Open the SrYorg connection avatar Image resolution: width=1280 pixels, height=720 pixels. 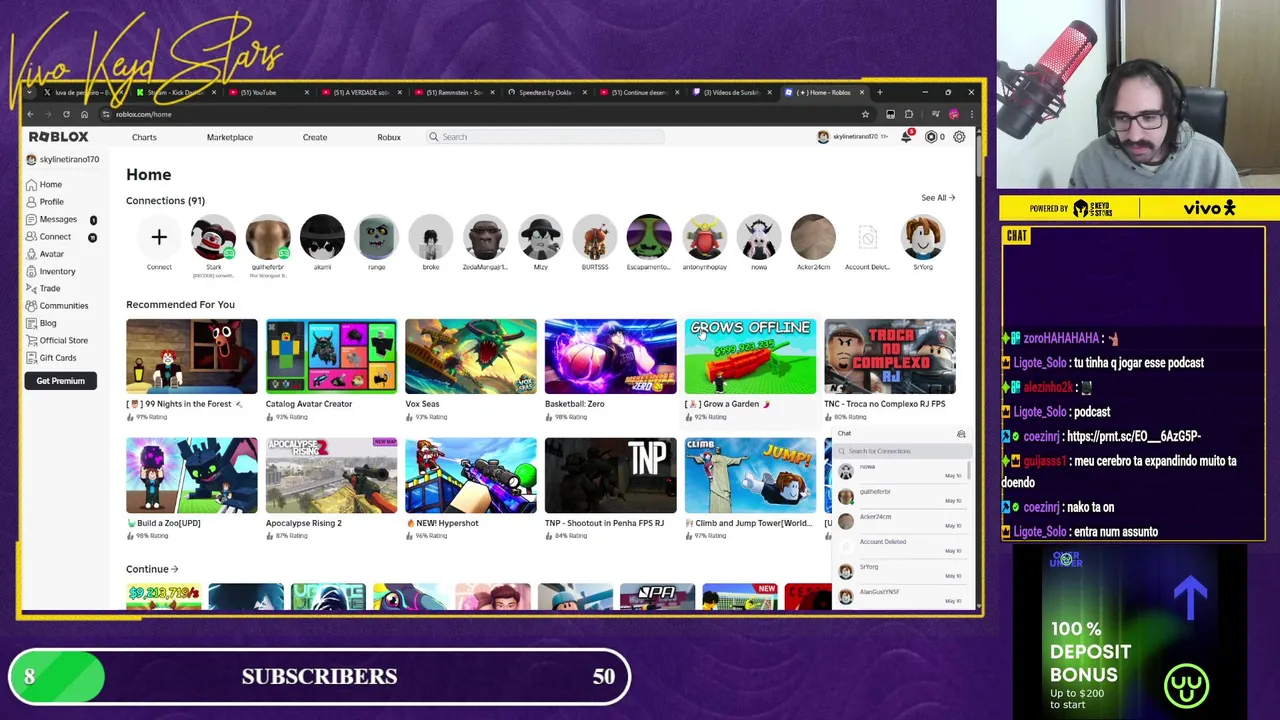pos(922,238)
